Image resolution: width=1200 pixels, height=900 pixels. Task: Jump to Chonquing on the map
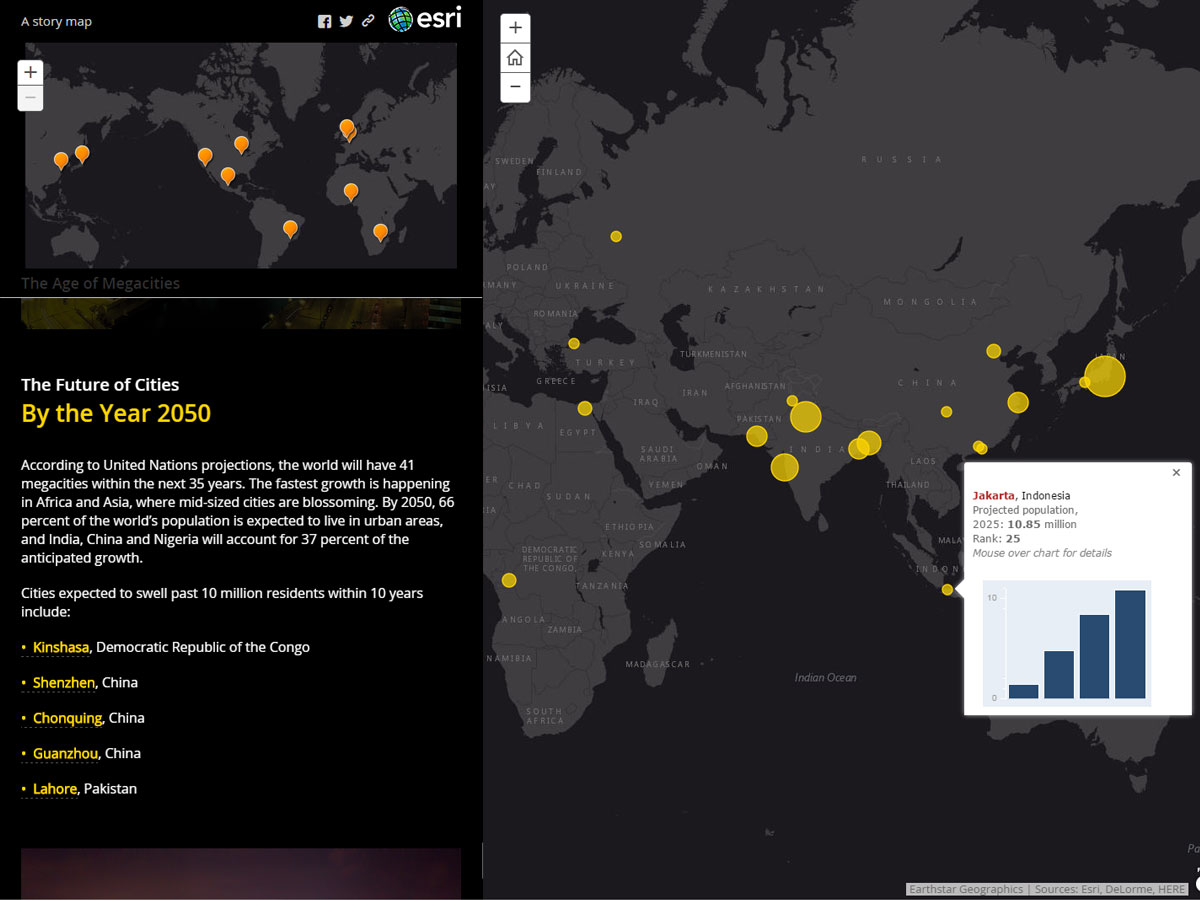(67, 718)
